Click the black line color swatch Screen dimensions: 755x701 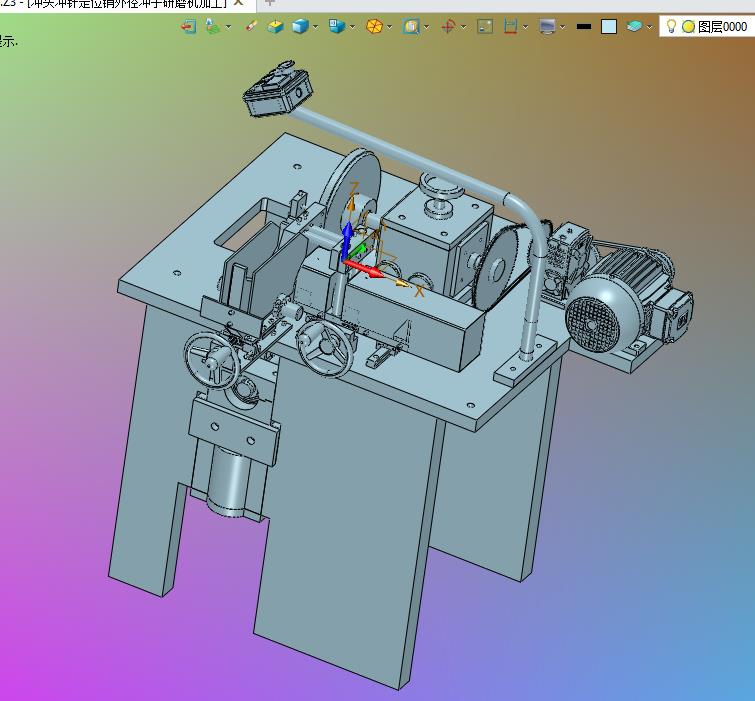[584, 26]
